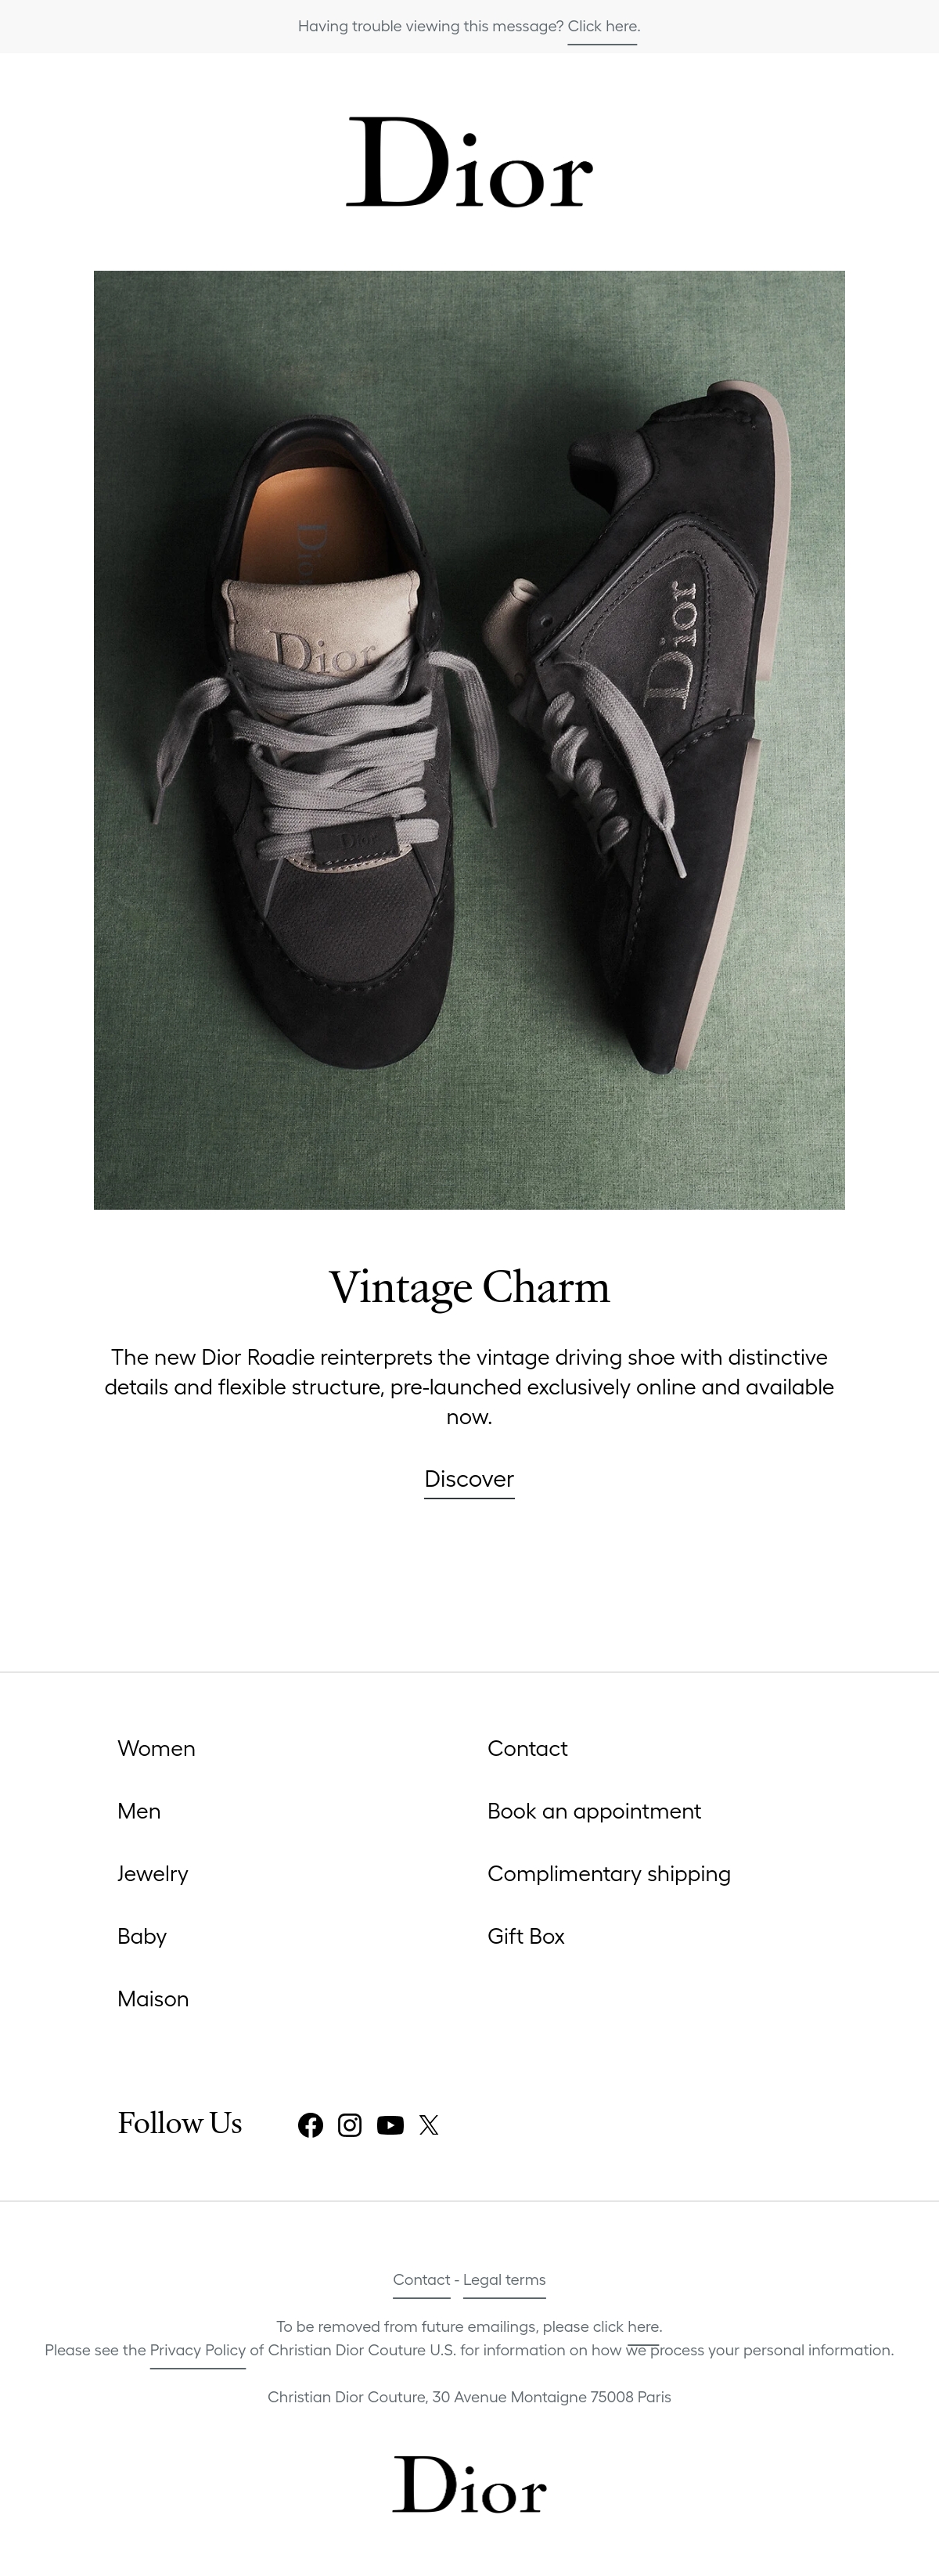
Task: Open Complimentary shipping info
Action: click(609, 1874)
